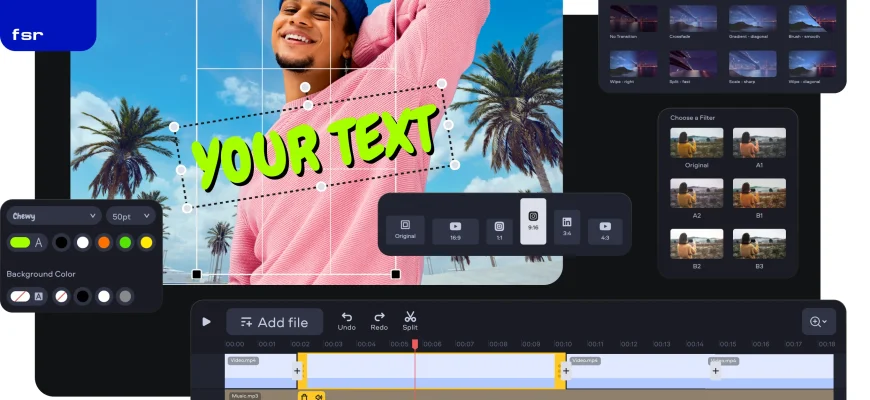
Task: Select the Split fast transition
Action: [x=693, y=64]
